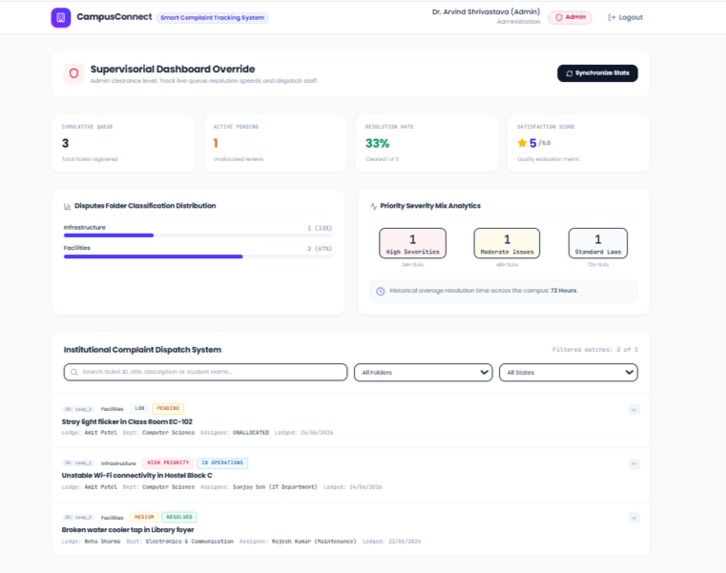
Task: Click the 33% resolution rate value
Action: click(x=377, y=143)
